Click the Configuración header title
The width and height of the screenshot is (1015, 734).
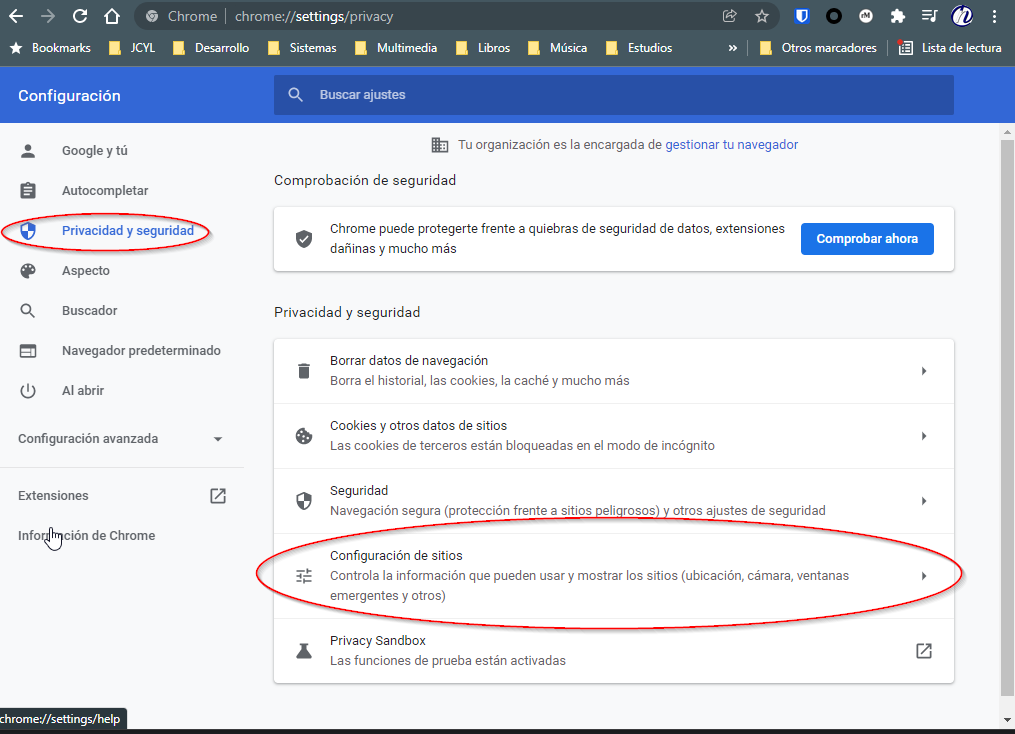click(69, 96)
